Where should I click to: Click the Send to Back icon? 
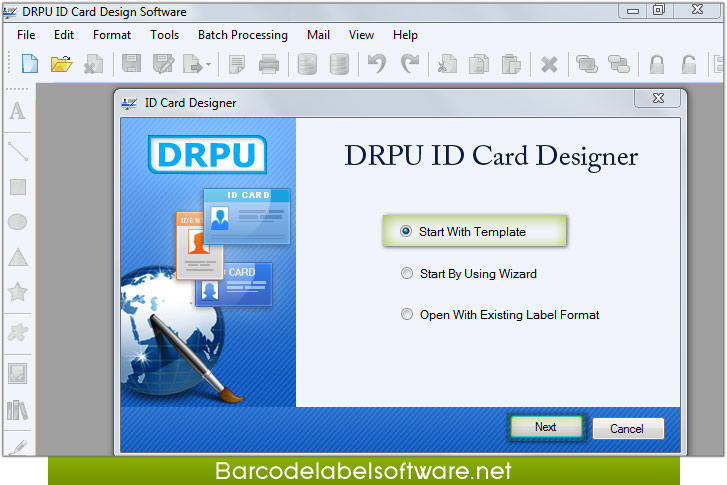619,64
